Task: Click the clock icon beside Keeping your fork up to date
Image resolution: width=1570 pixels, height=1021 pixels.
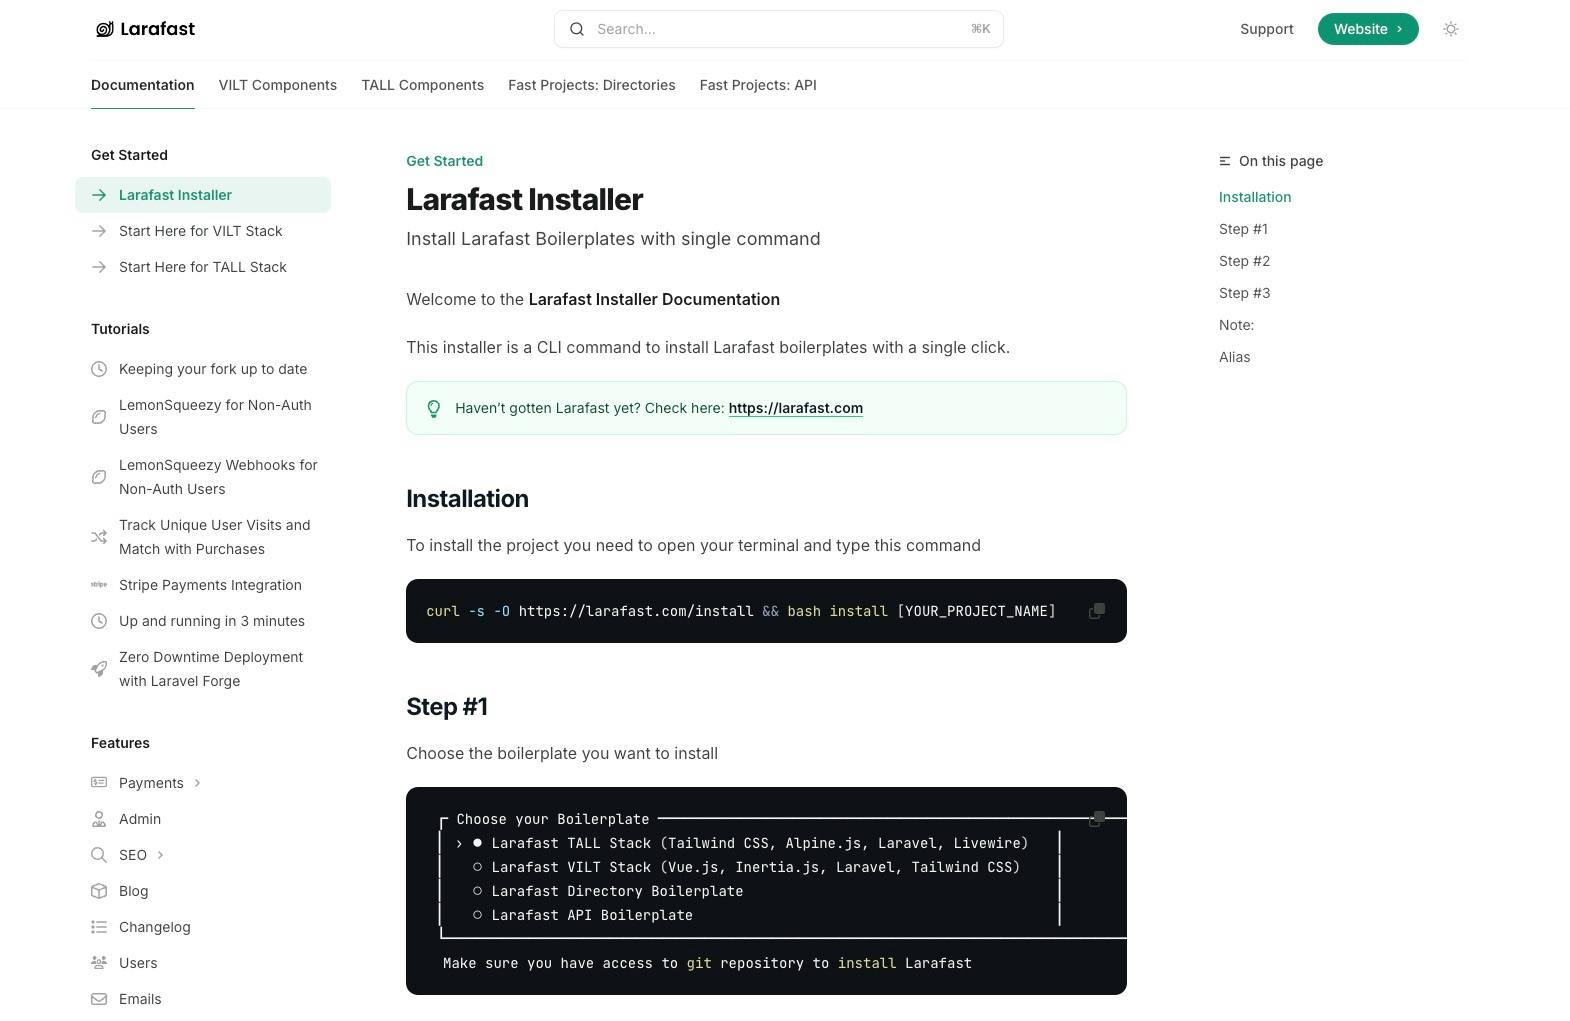Action: tap(99, 369)
